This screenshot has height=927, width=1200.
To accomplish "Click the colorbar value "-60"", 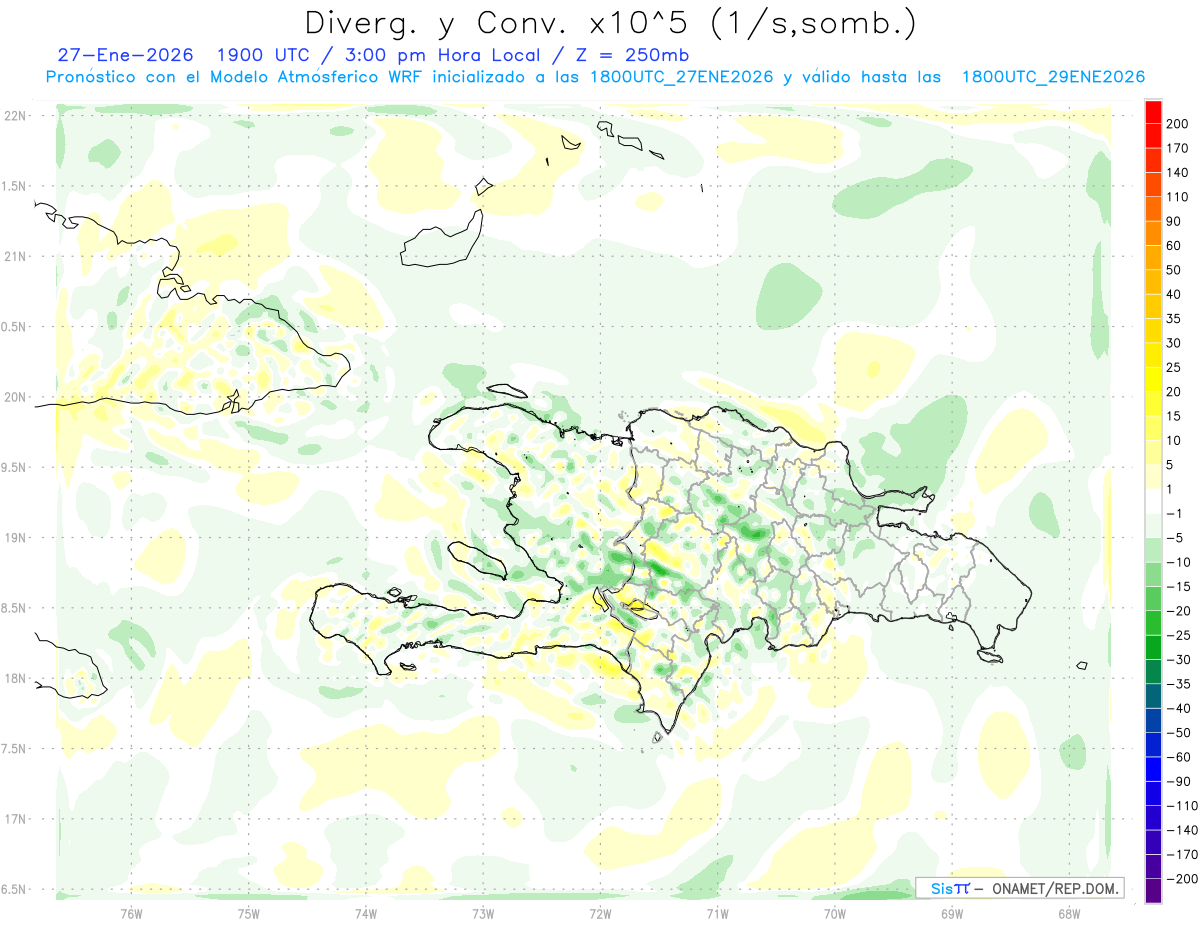I will coord(1179,757).
